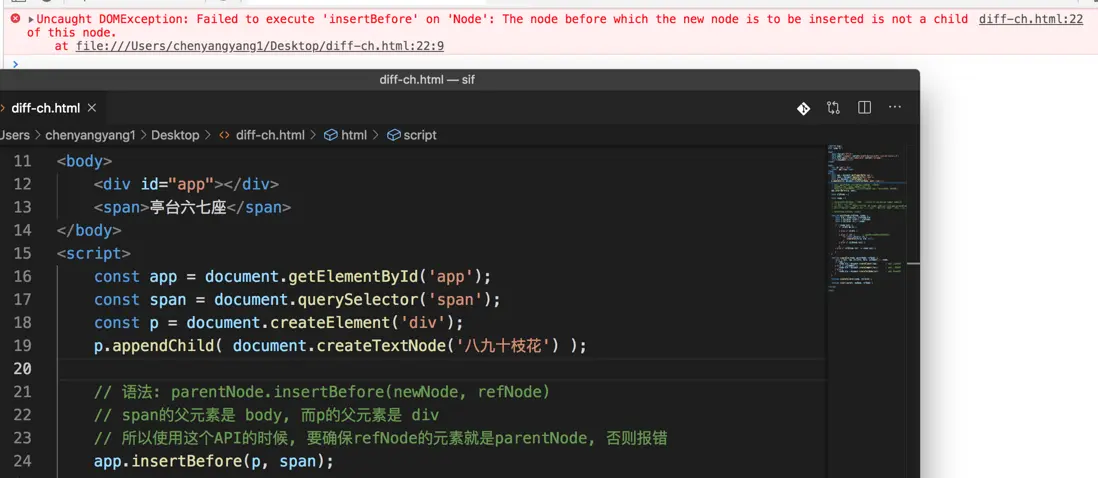Click line number 11 in the gutter
Screen dimensions: 1098x478
coord(22,161)
